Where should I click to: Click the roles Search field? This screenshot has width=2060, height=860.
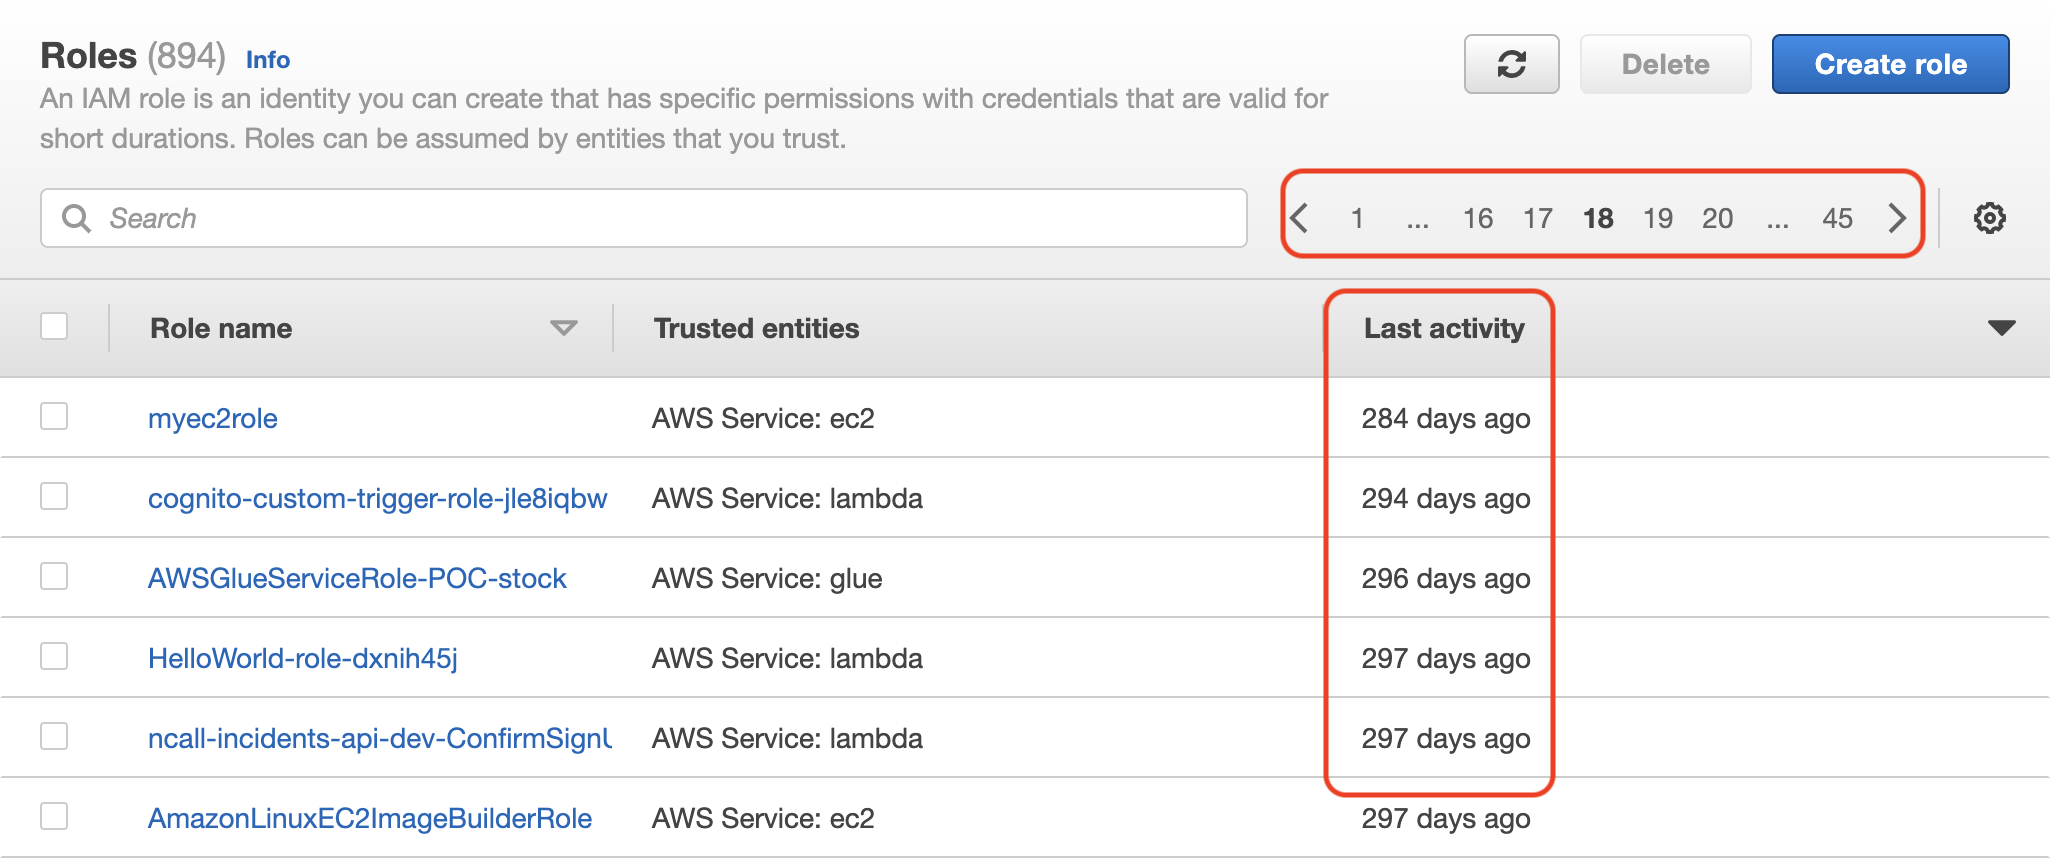[644, 218]
